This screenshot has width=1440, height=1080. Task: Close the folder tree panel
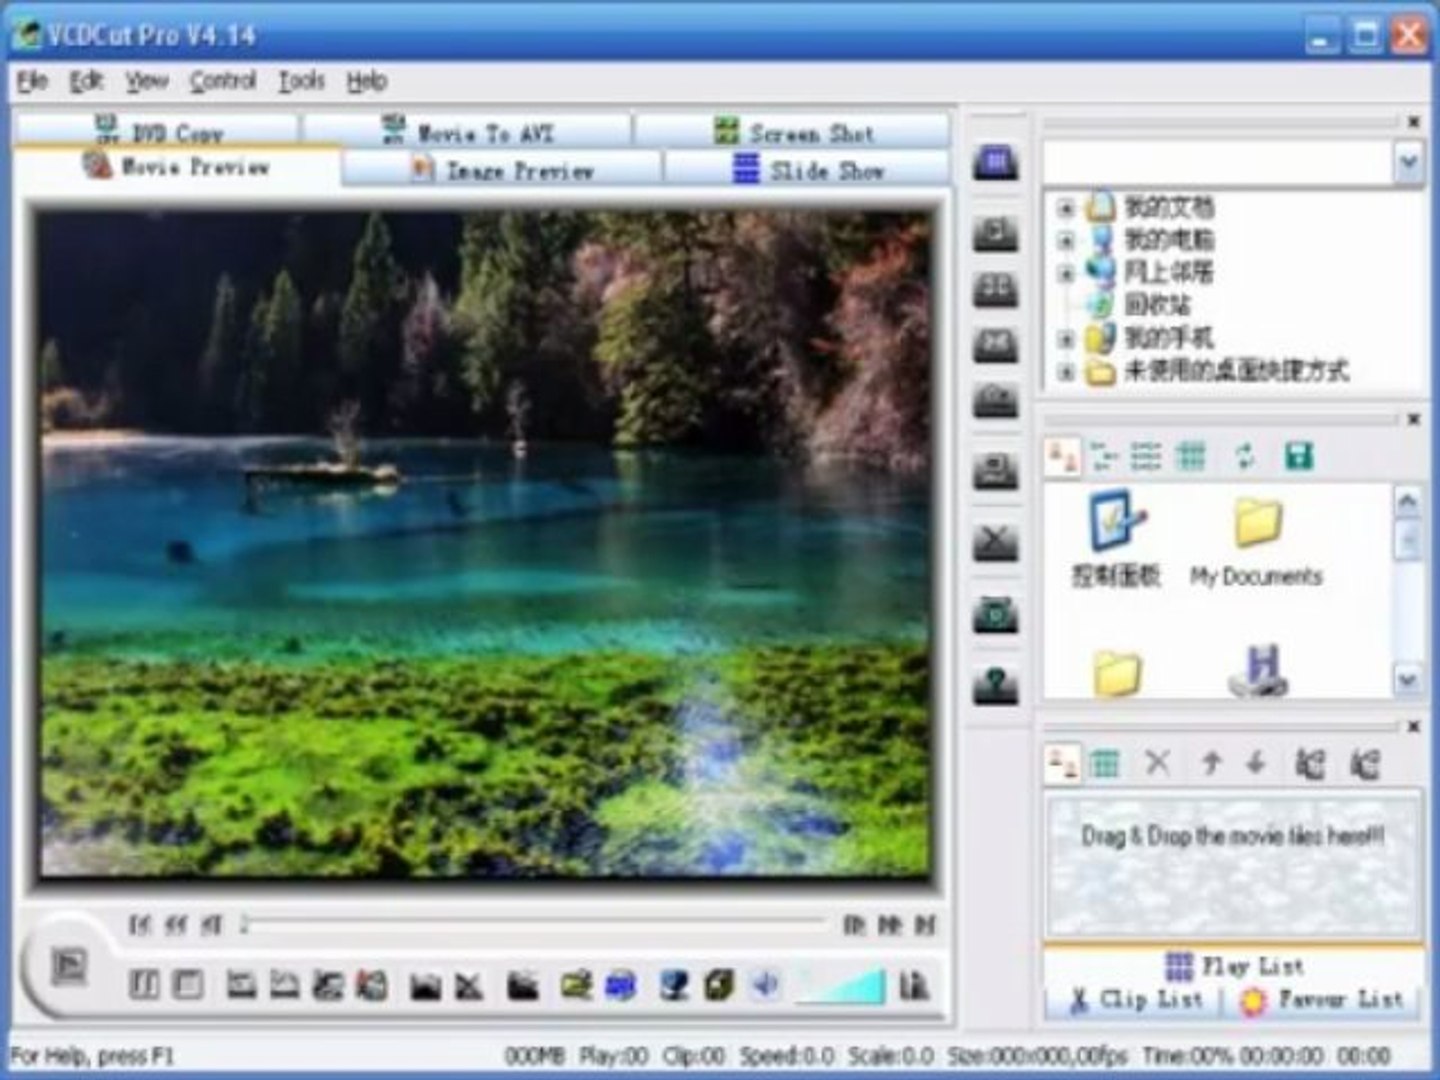(x=1413, y=121)
